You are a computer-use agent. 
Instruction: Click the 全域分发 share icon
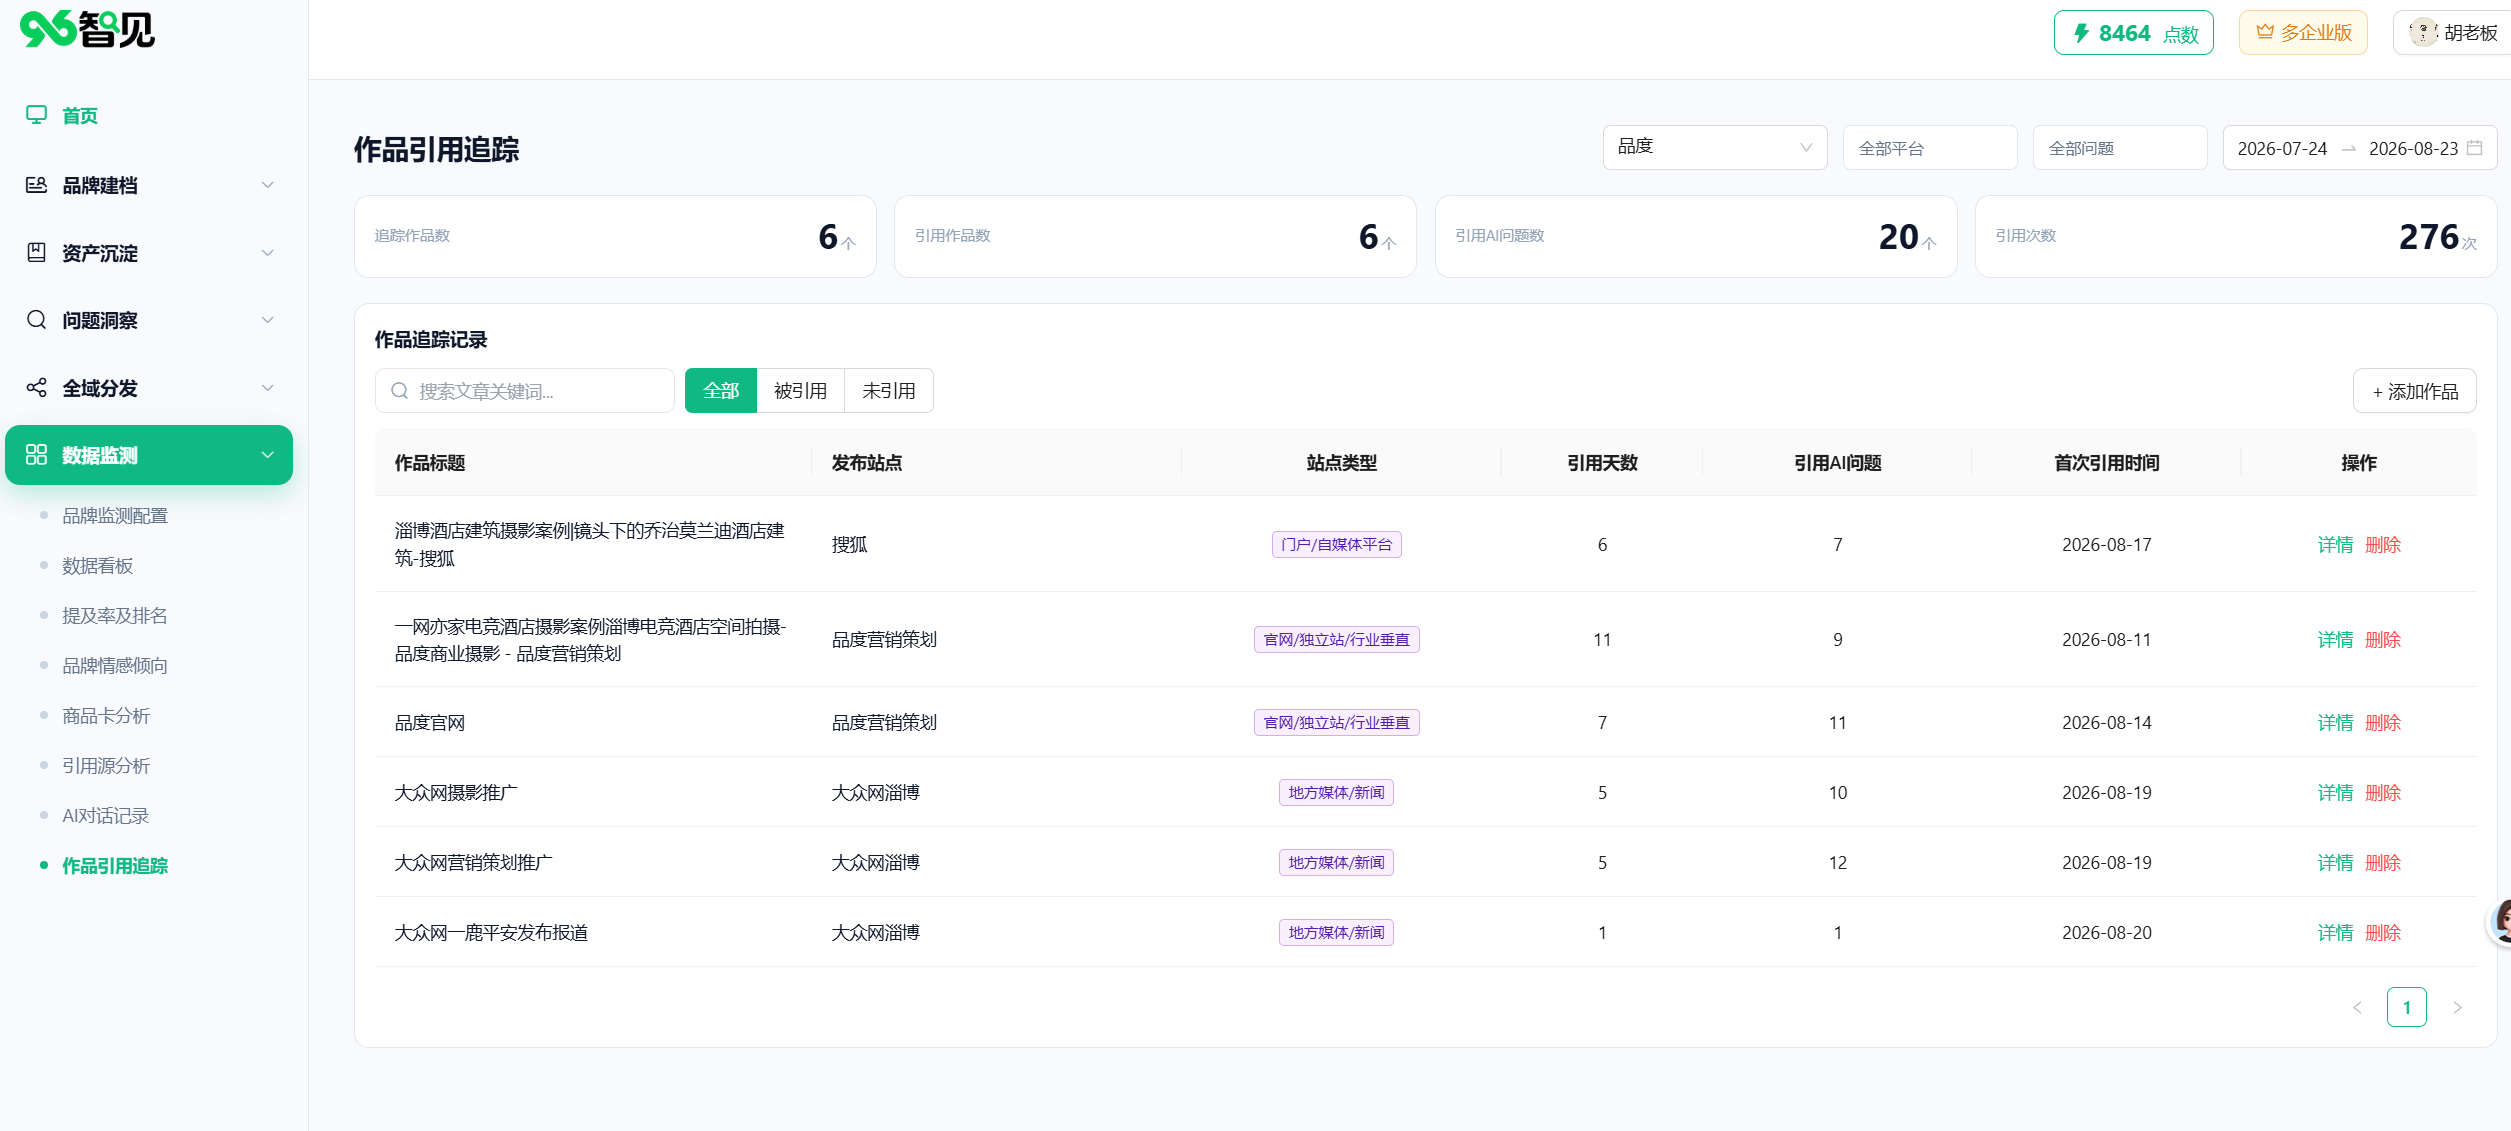coord(37,388)
